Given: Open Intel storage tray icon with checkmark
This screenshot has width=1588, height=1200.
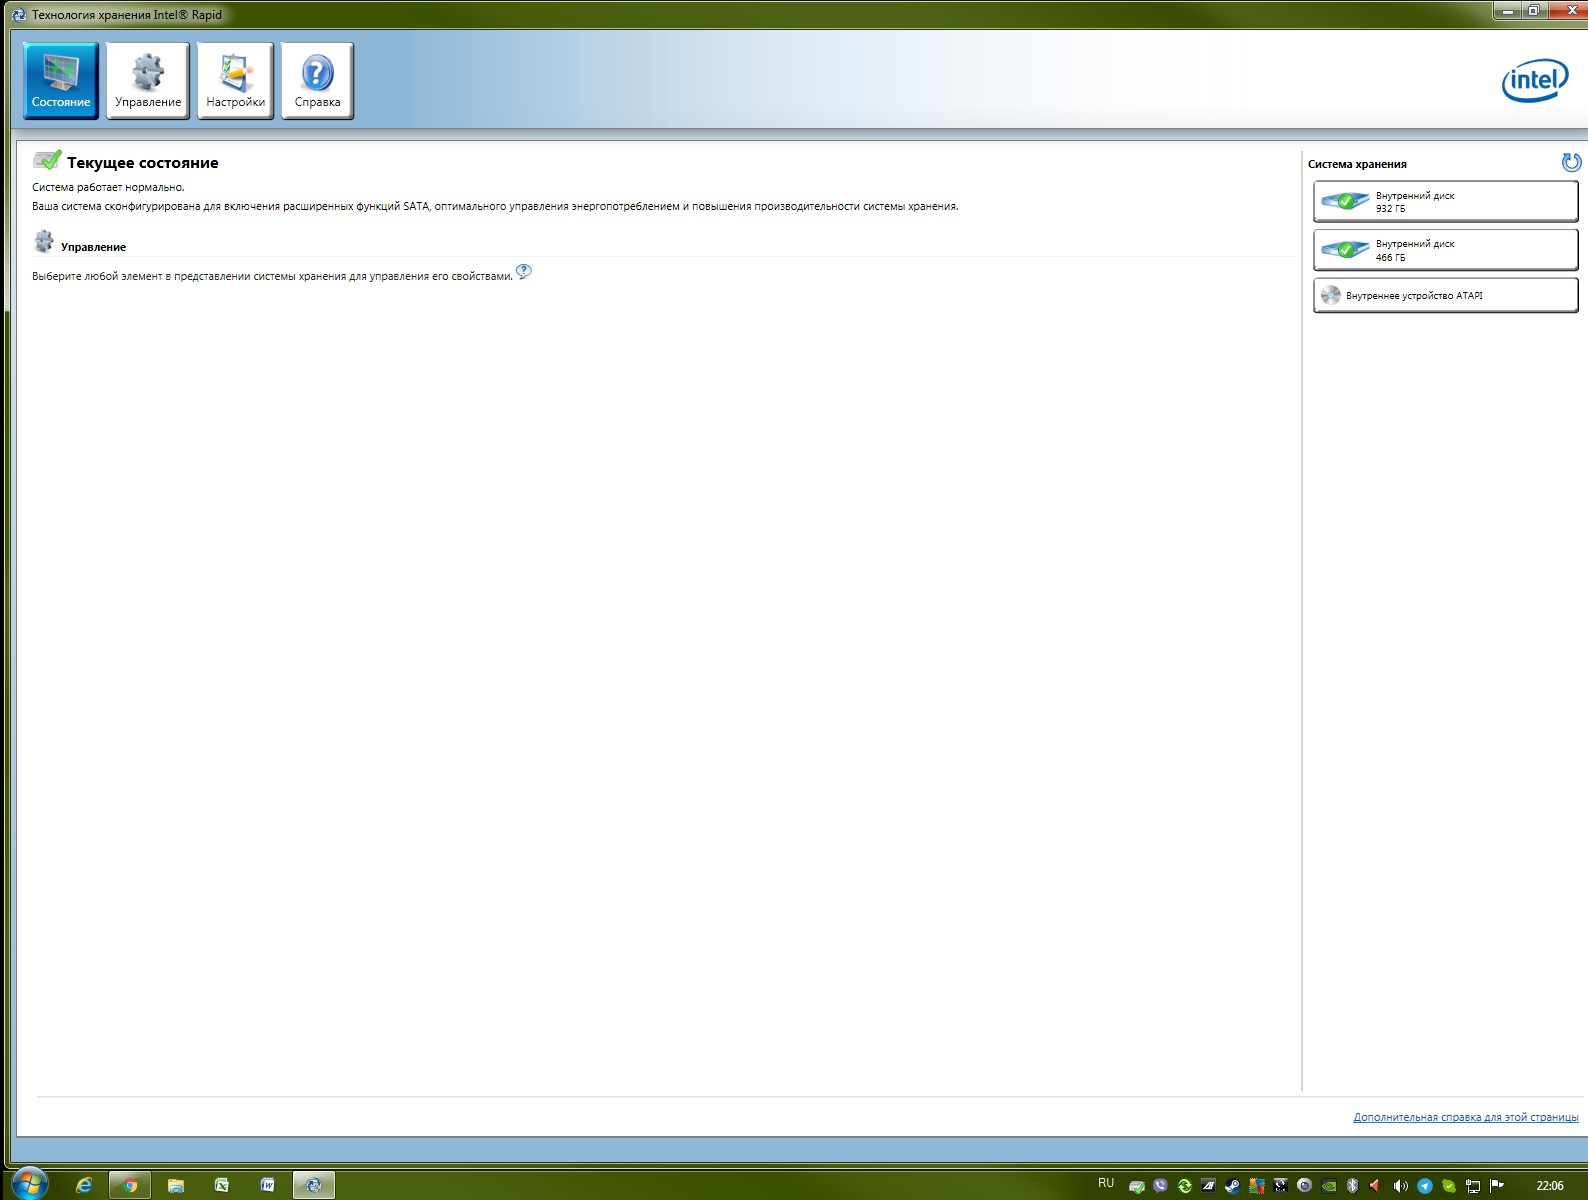Looking at the screenshot, I should [x=1137, y=1186].
